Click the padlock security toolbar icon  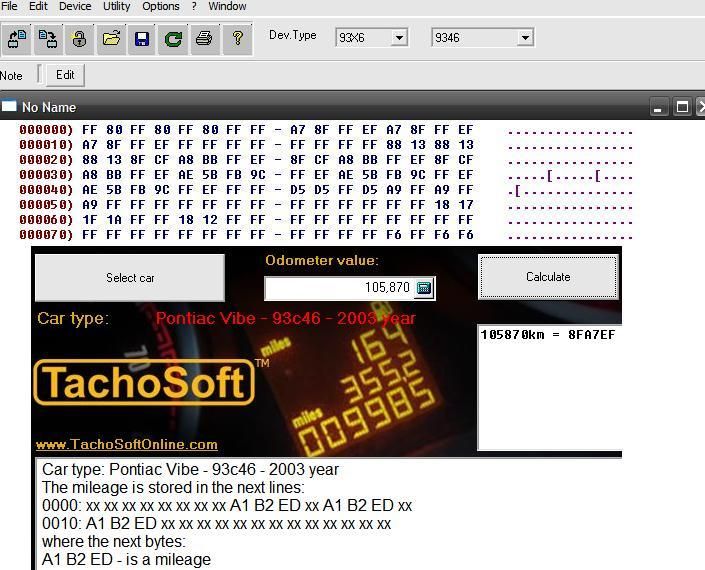click(80, 39)
